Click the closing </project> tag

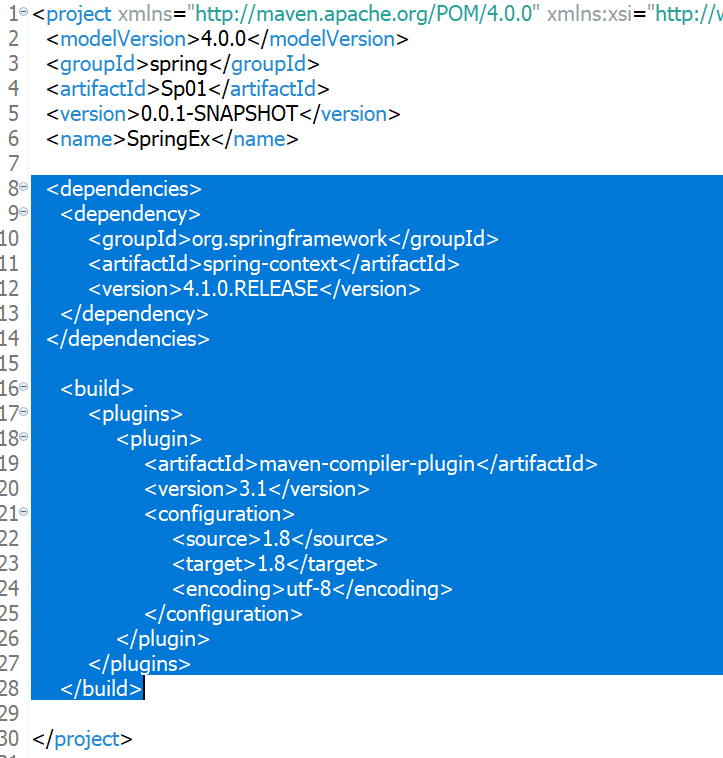[82, 740]
